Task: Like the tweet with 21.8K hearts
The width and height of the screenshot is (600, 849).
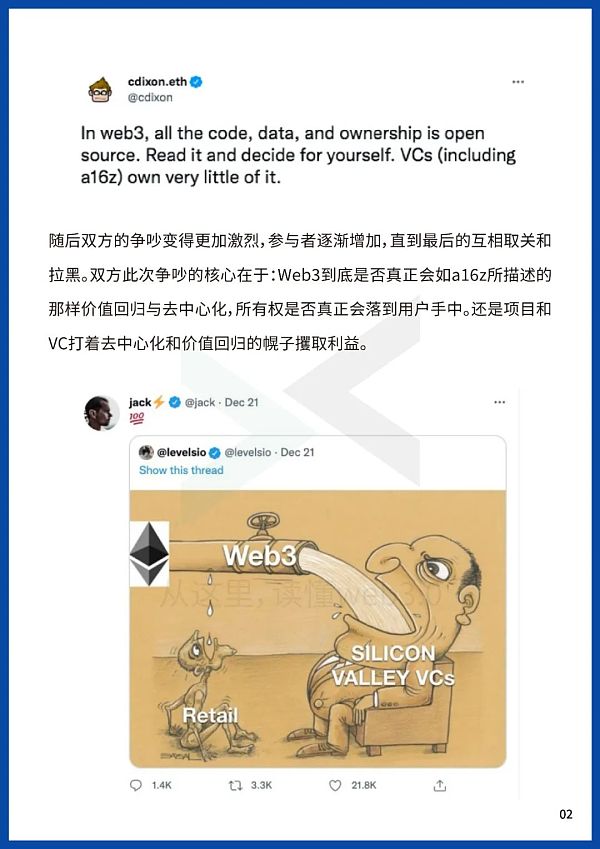Action: coord(335,785)
